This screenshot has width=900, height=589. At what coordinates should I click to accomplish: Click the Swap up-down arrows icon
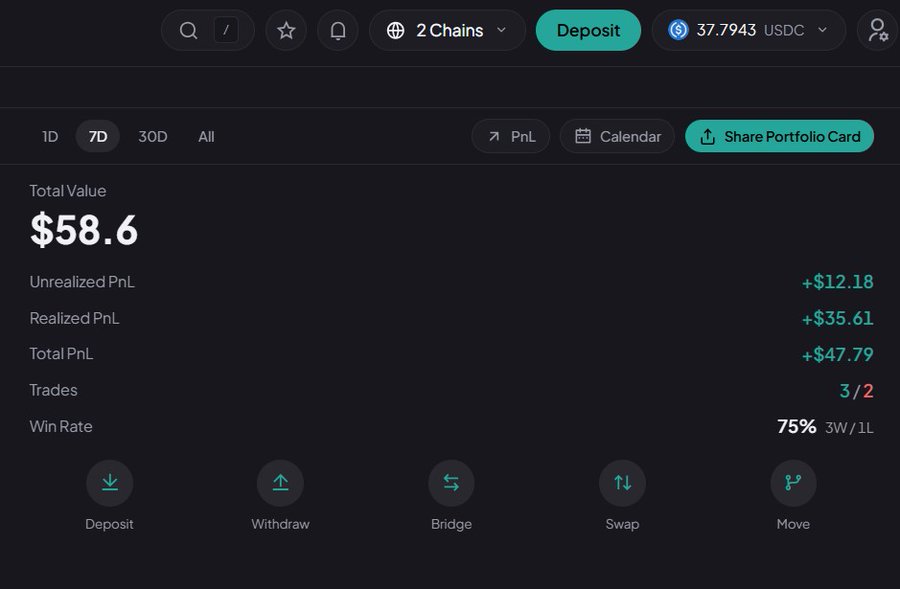(x=622, y=483)
